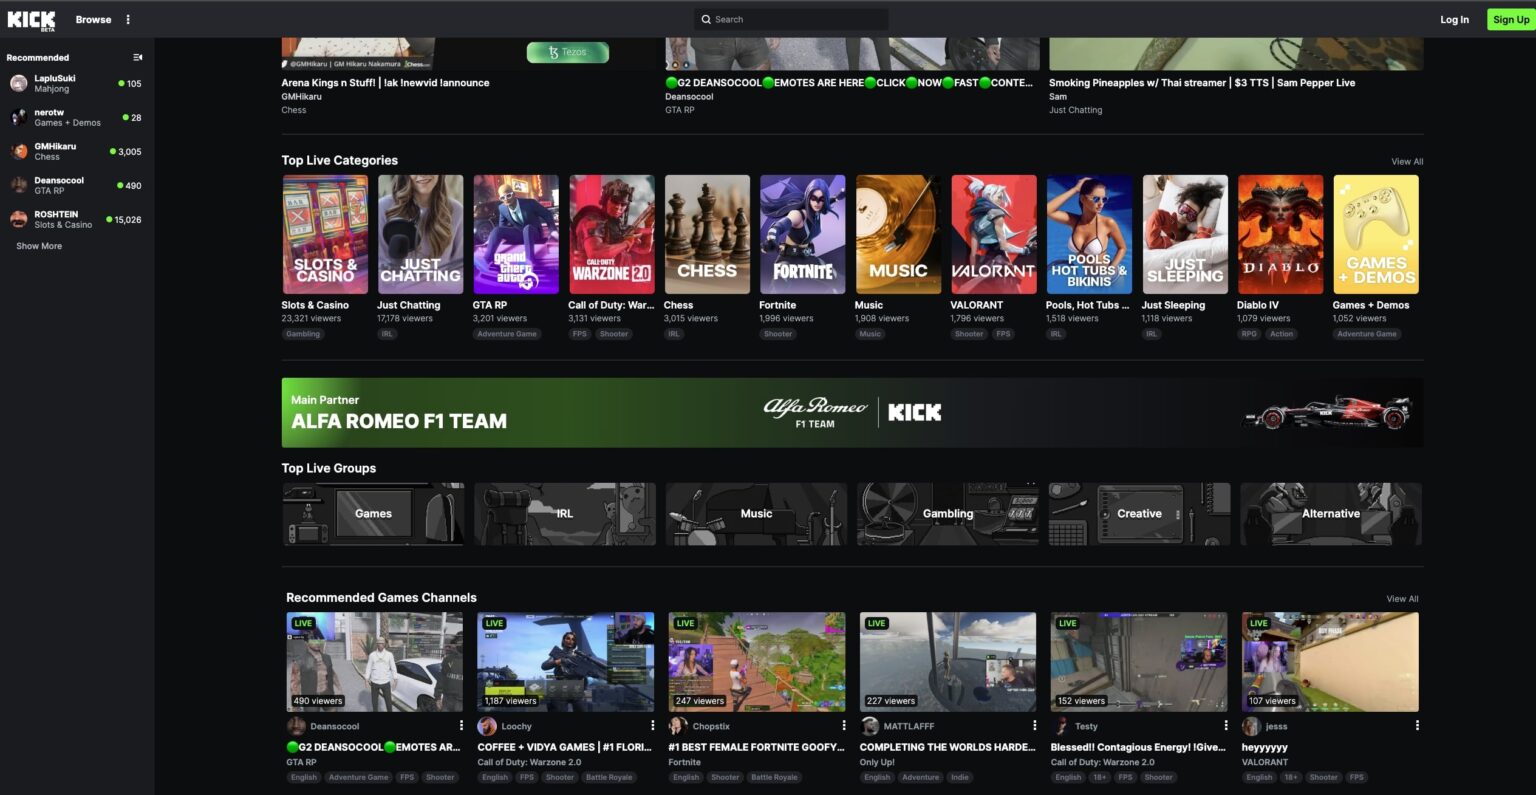Click the Tezos badge on featured stream
The width and height of the screenshot is (1536, 795).
click(x=568, y=52)
